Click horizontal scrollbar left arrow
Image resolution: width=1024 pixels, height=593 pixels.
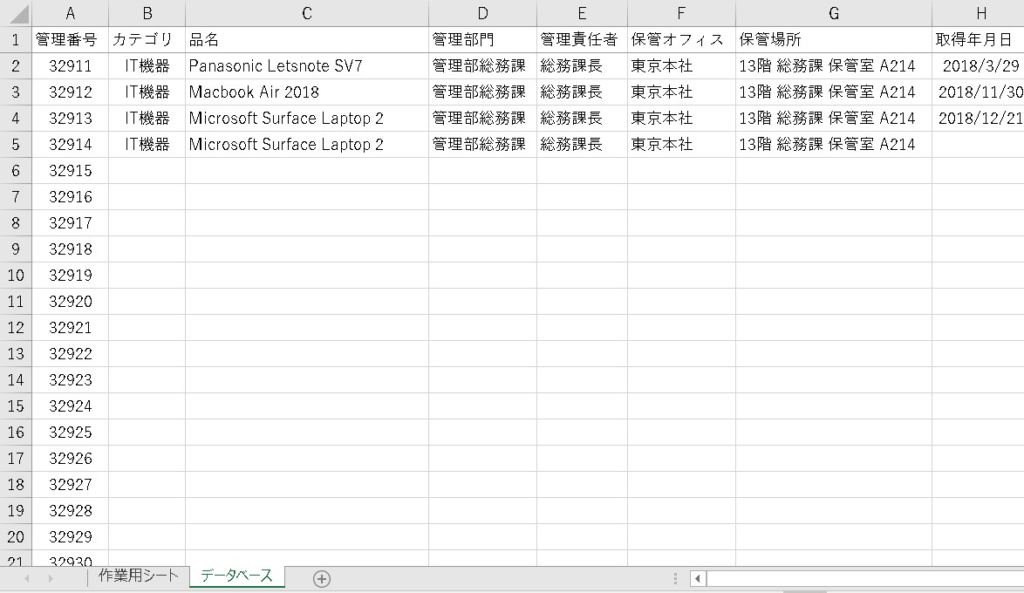tap(698, 578)
